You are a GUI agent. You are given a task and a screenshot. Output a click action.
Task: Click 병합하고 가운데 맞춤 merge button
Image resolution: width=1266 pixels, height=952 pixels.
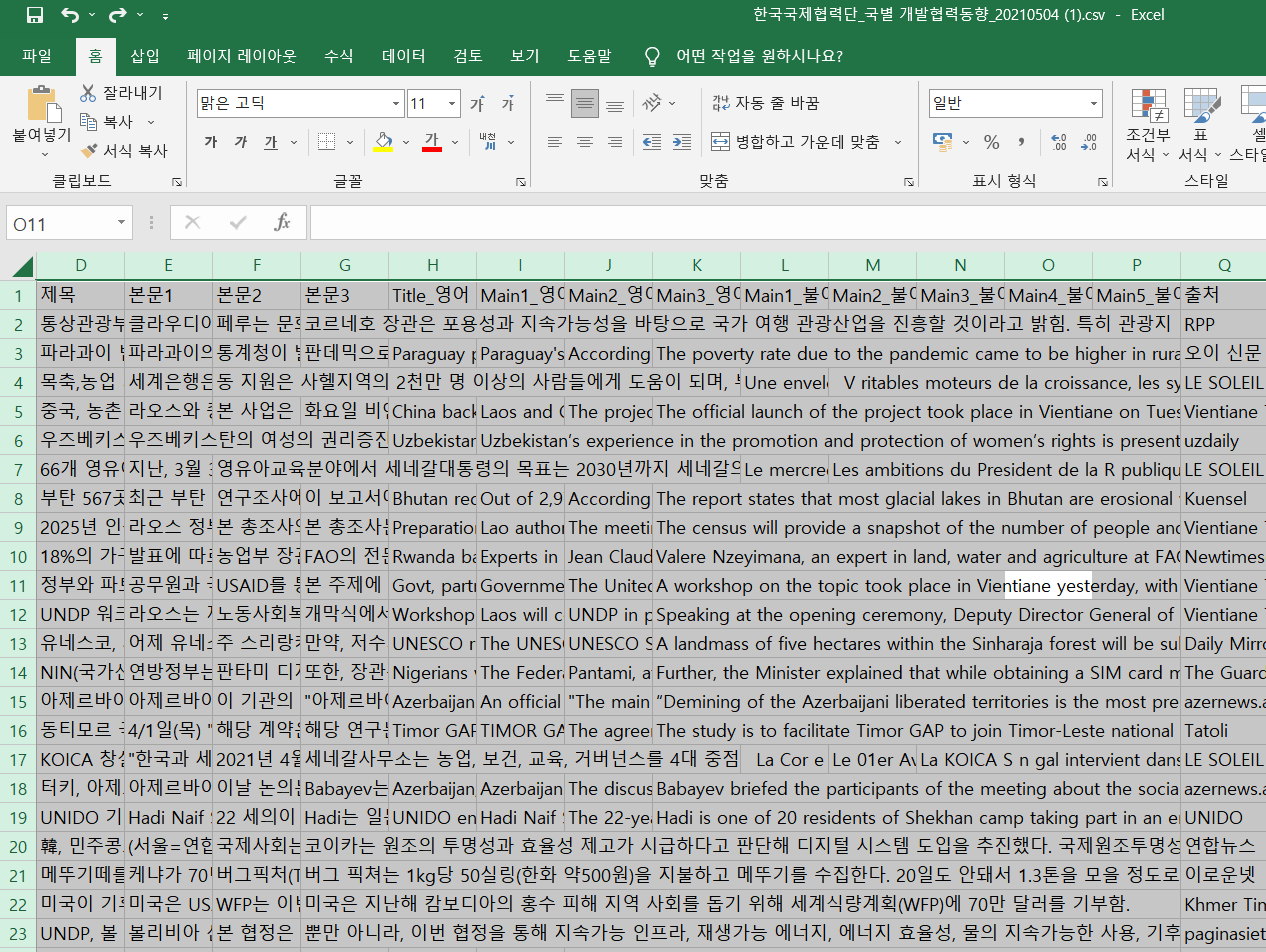[x=796, y=142]
